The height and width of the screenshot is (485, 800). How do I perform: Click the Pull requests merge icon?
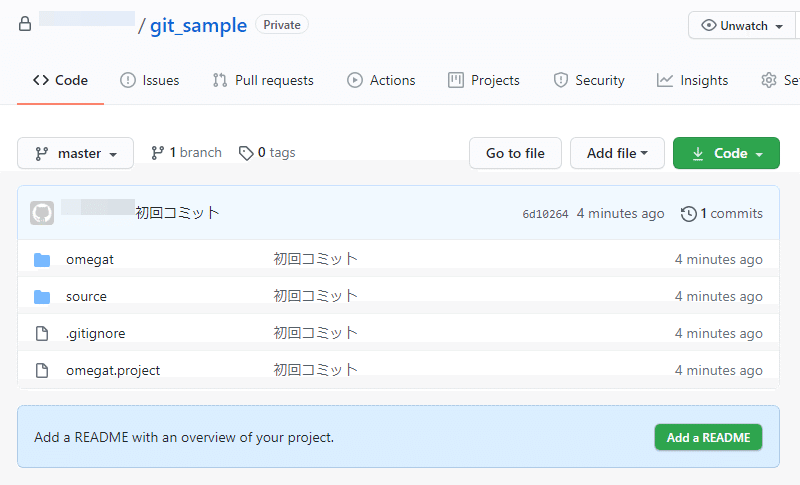point(220,80)
